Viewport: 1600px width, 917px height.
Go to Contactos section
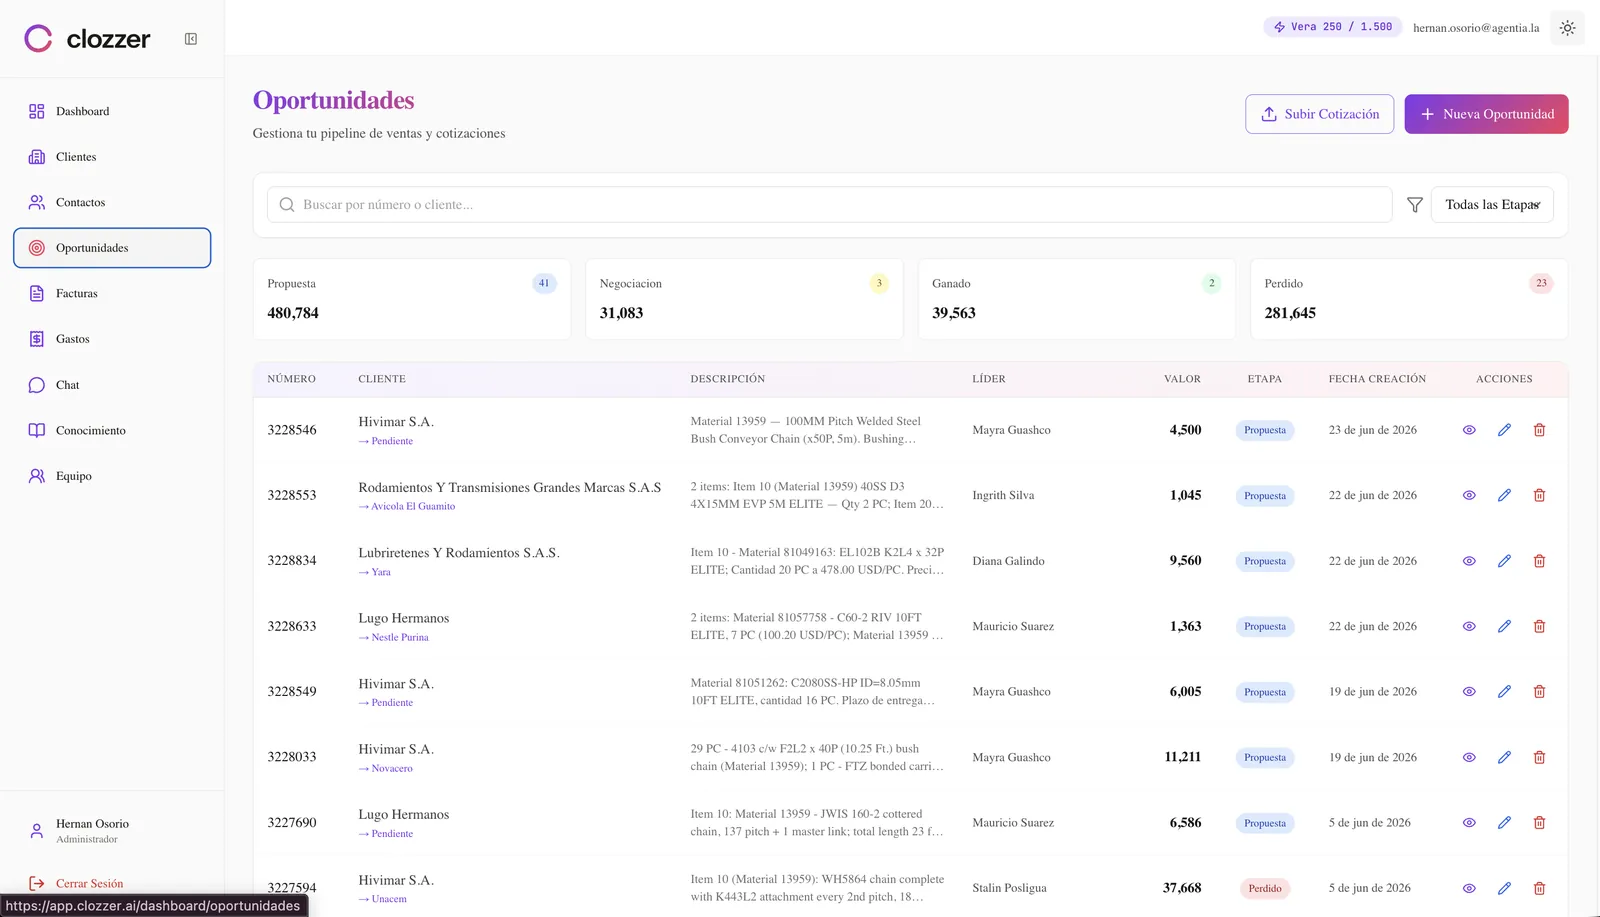[112, 202]
